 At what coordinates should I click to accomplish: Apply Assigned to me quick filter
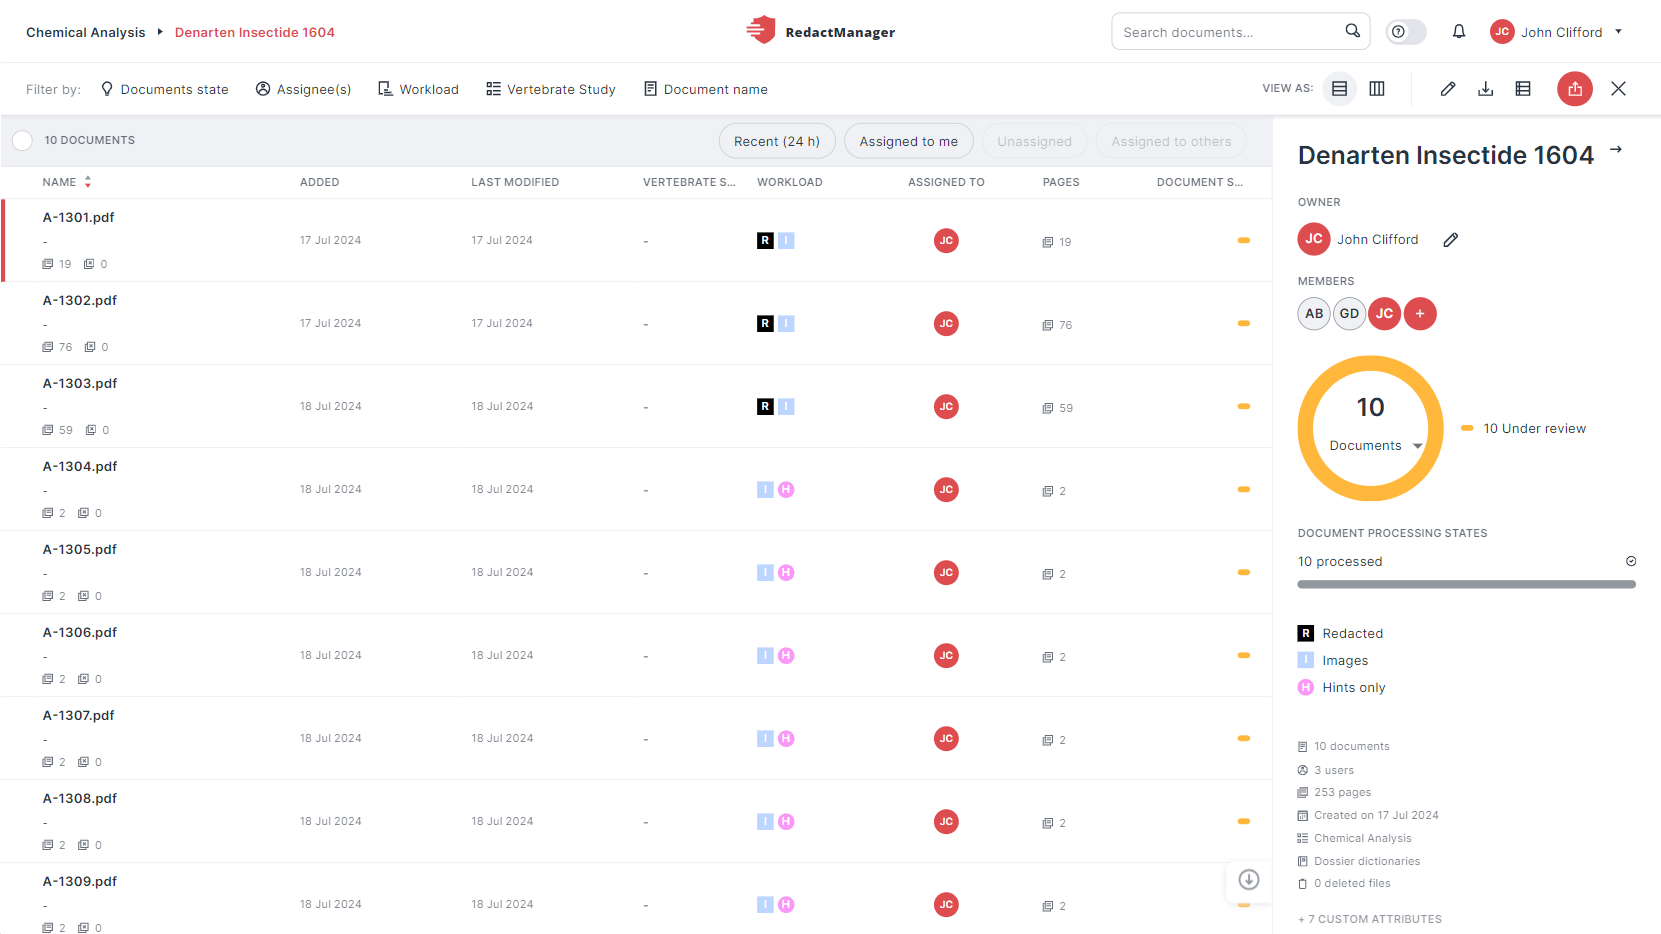click(909, 141)
